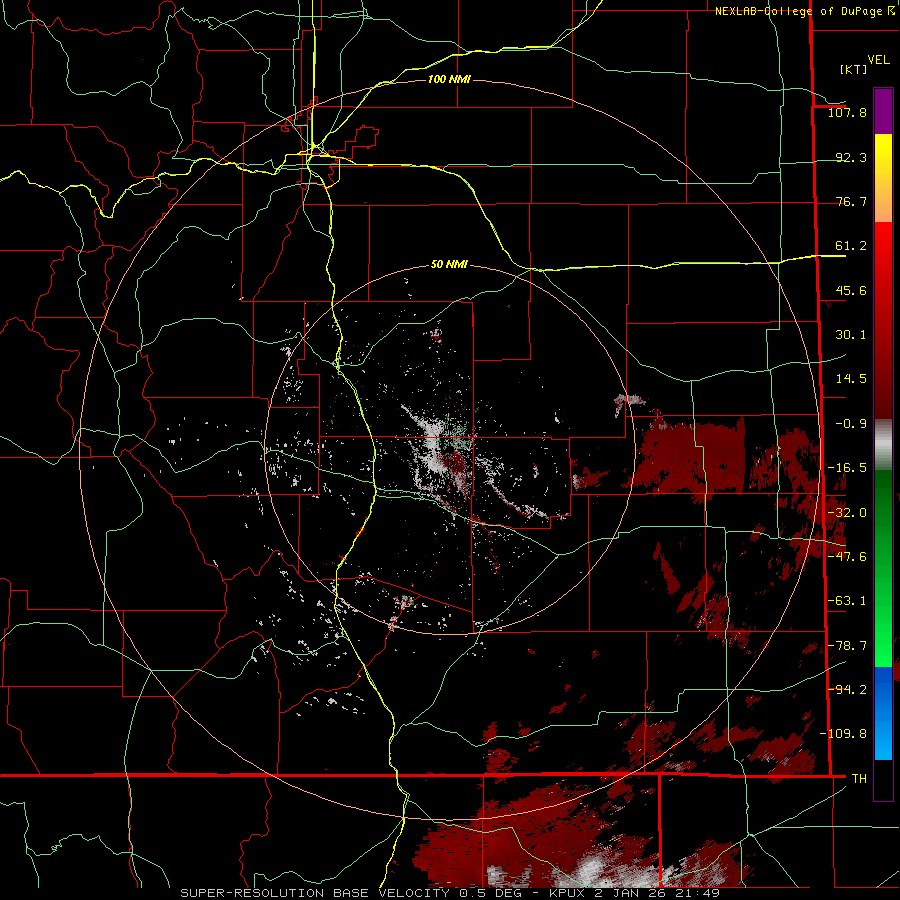Image resolution: width=900 pixels, height=900 pixels.
Task: Pick the purple segment of the color bar
Action: [883, 111]
